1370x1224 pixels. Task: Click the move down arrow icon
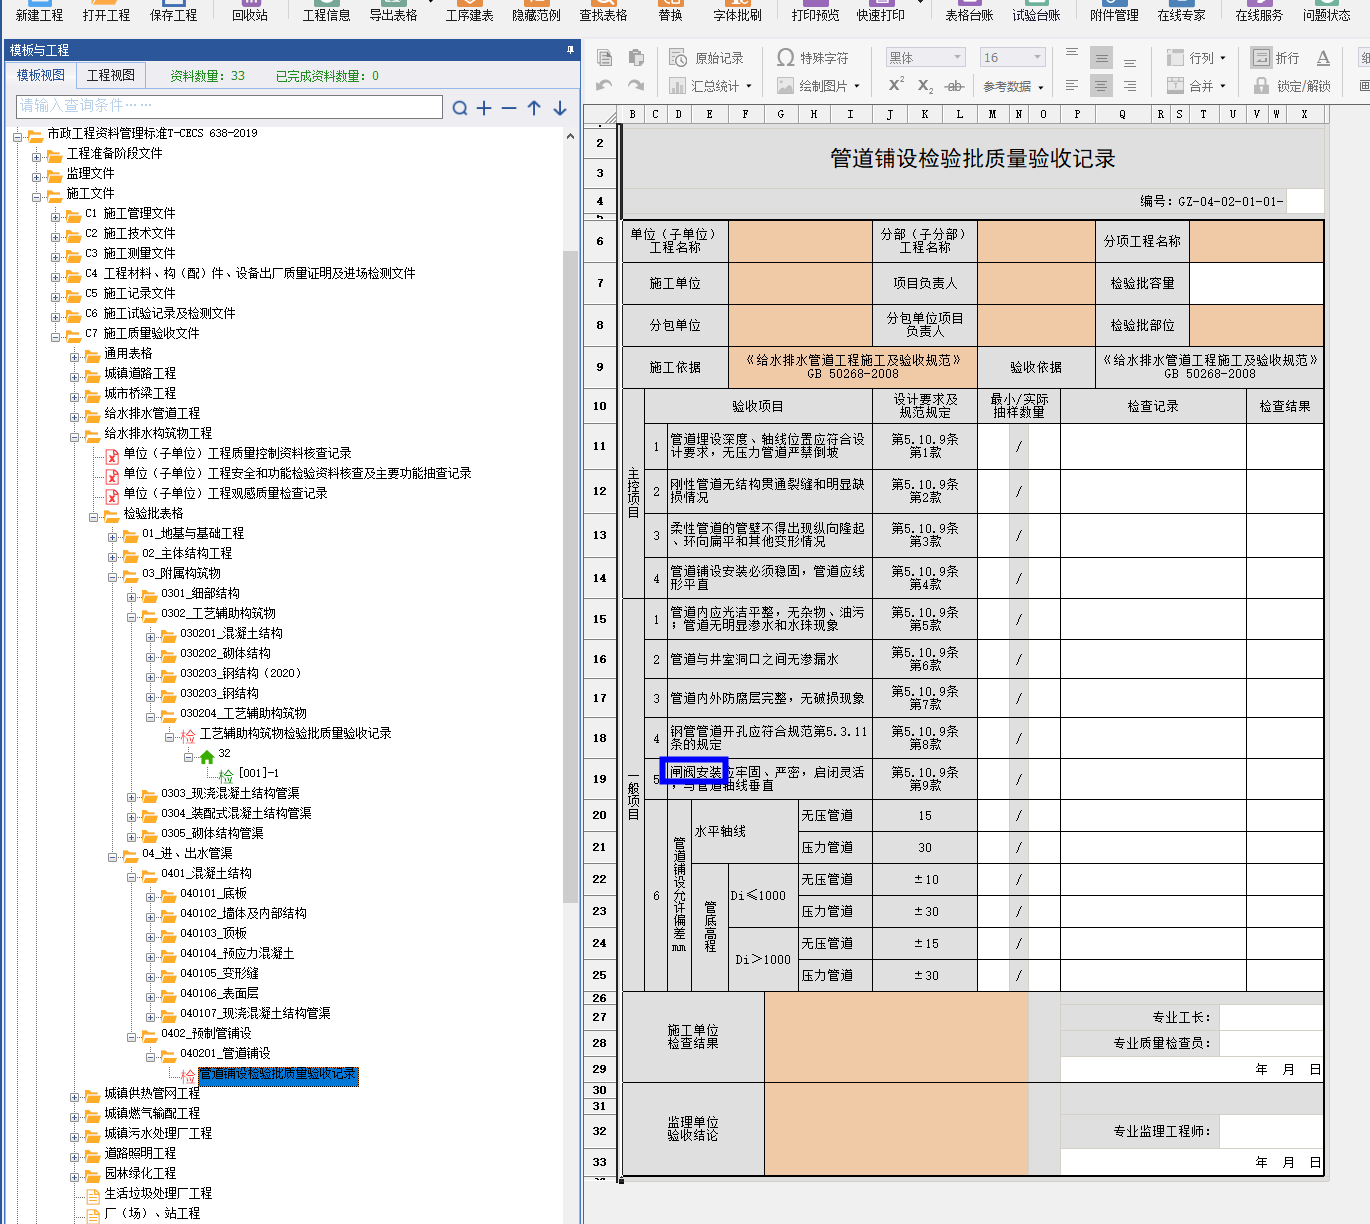coord(560,108)
